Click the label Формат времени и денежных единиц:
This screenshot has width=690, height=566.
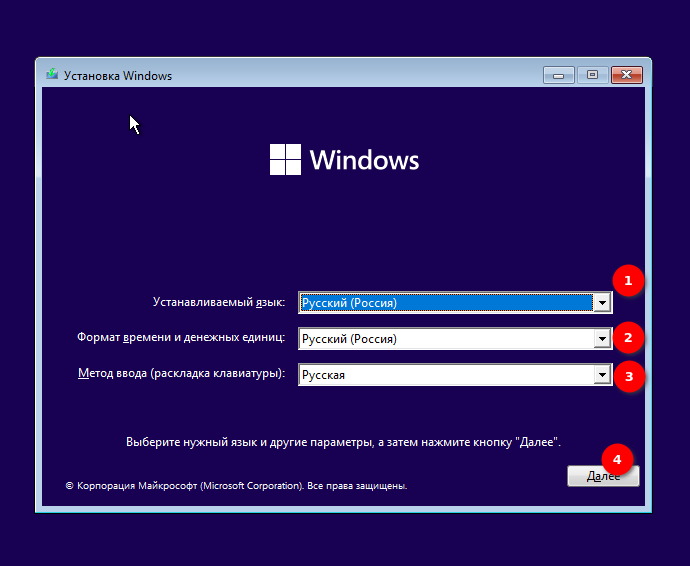181,337
